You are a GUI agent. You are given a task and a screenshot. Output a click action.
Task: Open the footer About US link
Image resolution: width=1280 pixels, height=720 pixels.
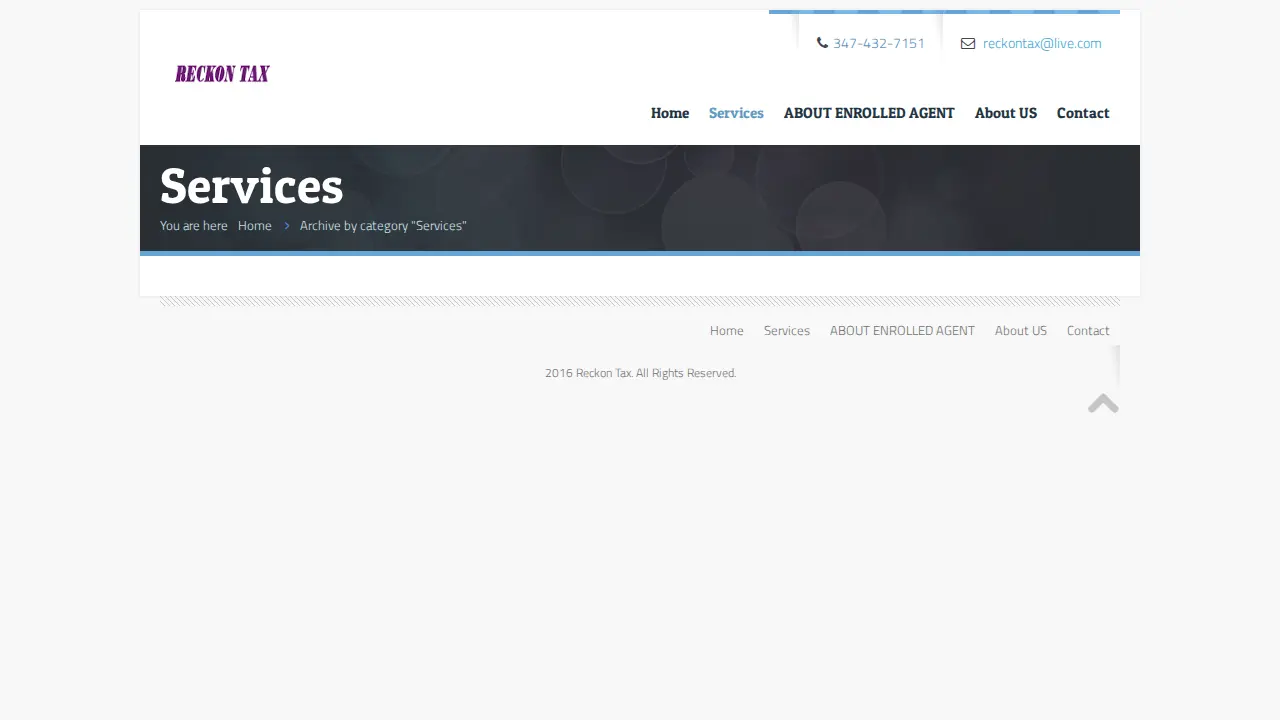[1021, 331]
